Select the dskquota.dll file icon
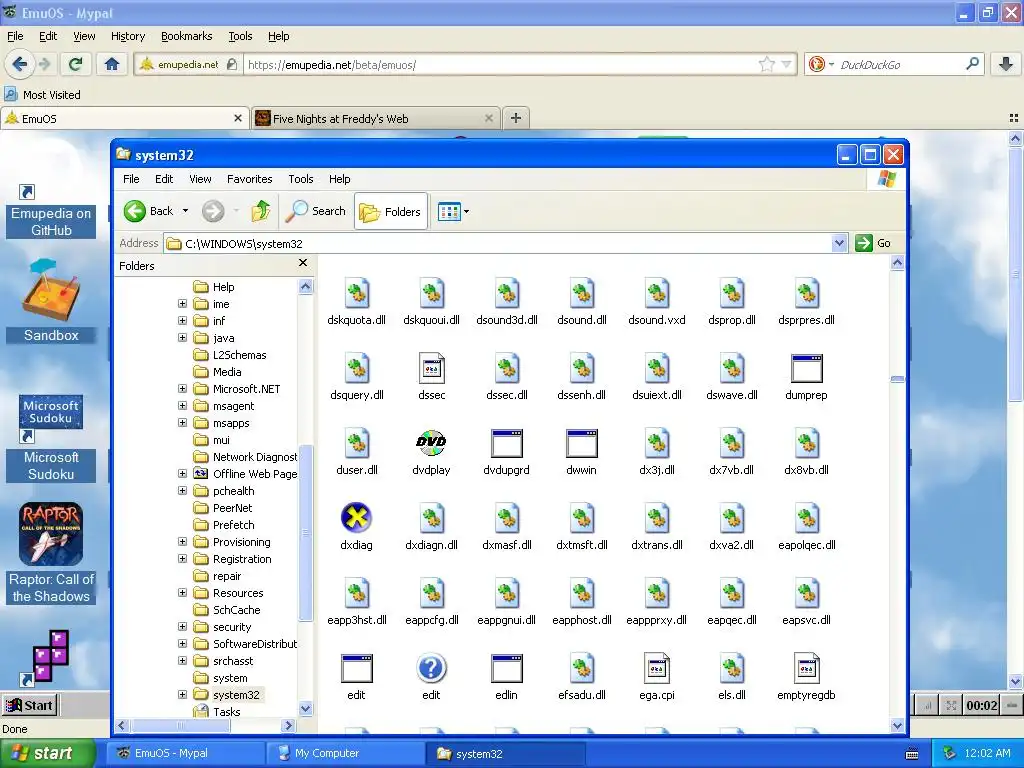Image resolution: width=1024 pixels, height=768 pixels. pyautogui.click(x=357, y=294)
